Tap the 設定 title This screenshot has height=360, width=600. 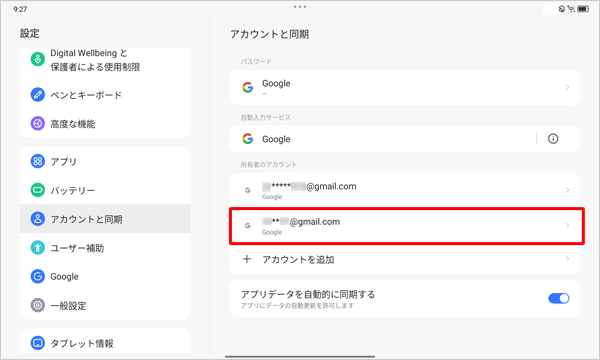(x=29, y=33)
